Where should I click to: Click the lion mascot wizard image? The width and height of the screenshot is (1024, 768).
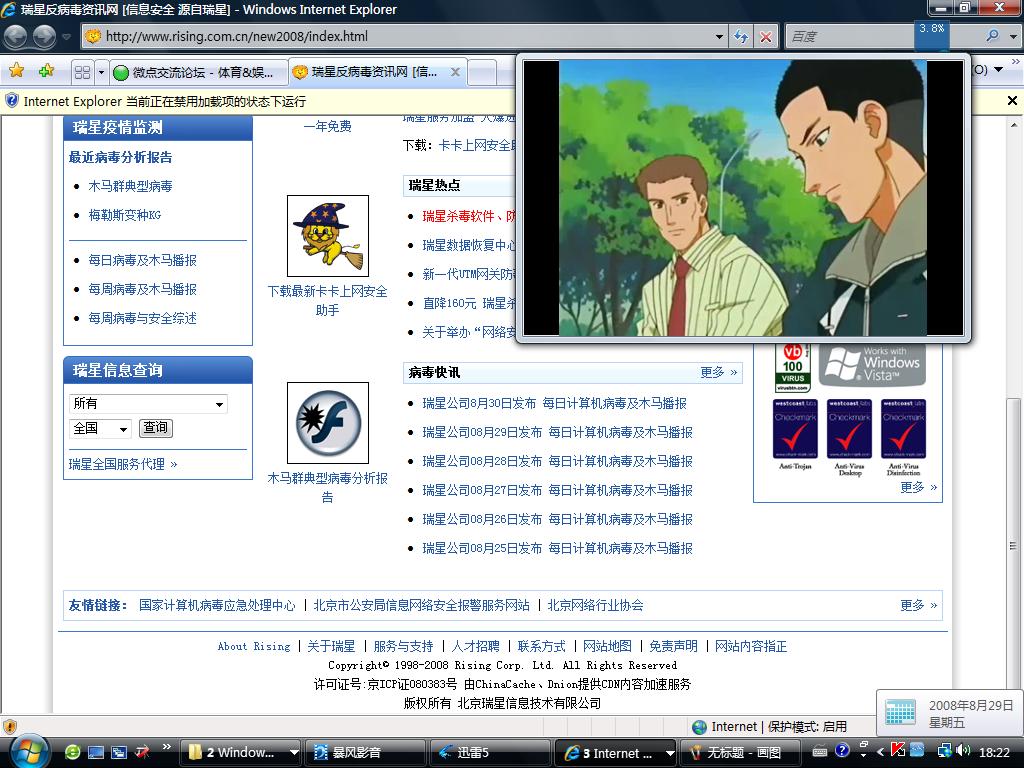tap(328, 236)
